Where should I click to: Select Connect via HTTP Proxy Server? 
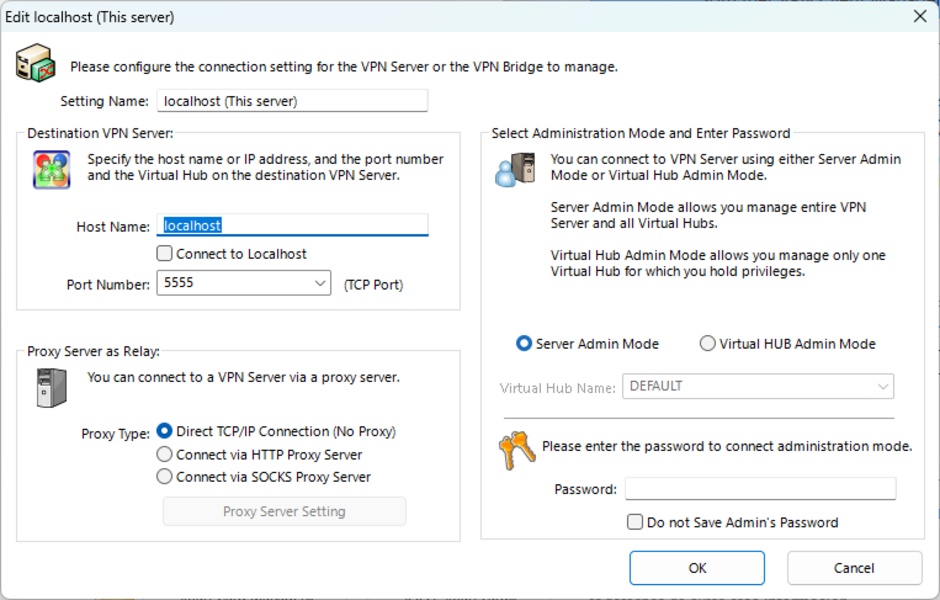[165, 455]
